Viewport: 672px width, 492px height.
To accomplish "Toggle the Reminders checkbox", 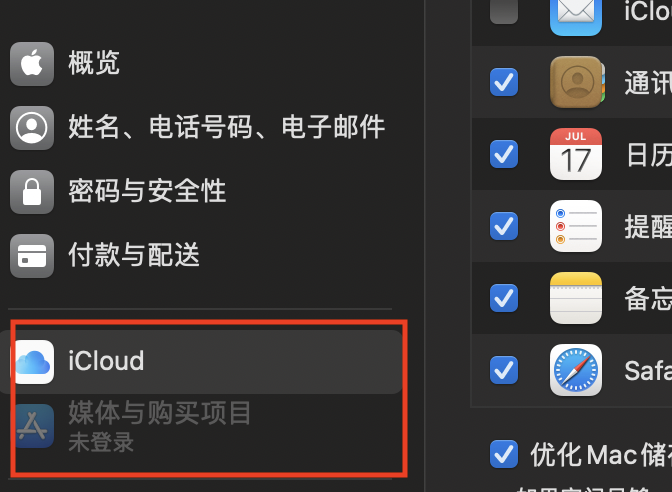I will click(x=504, y=226).
